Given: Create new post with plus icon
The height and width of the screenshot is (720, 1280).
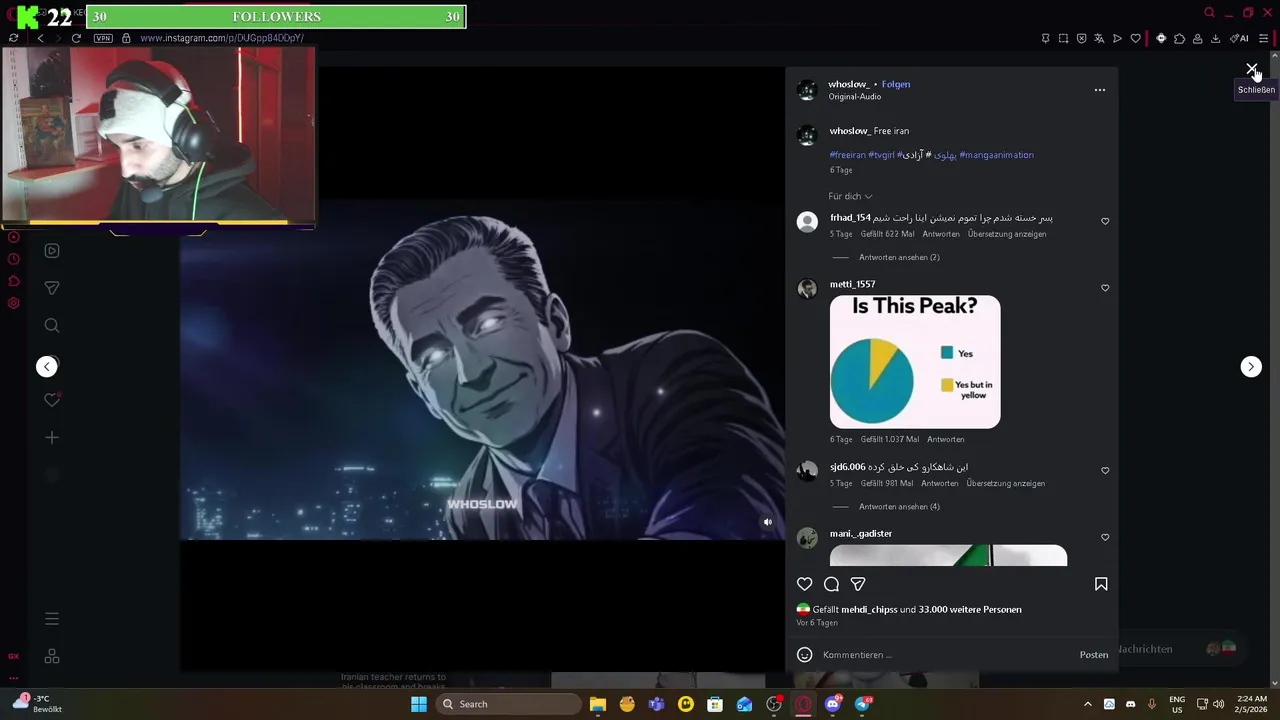Looking at the screenshot, I should coord(52,437).
